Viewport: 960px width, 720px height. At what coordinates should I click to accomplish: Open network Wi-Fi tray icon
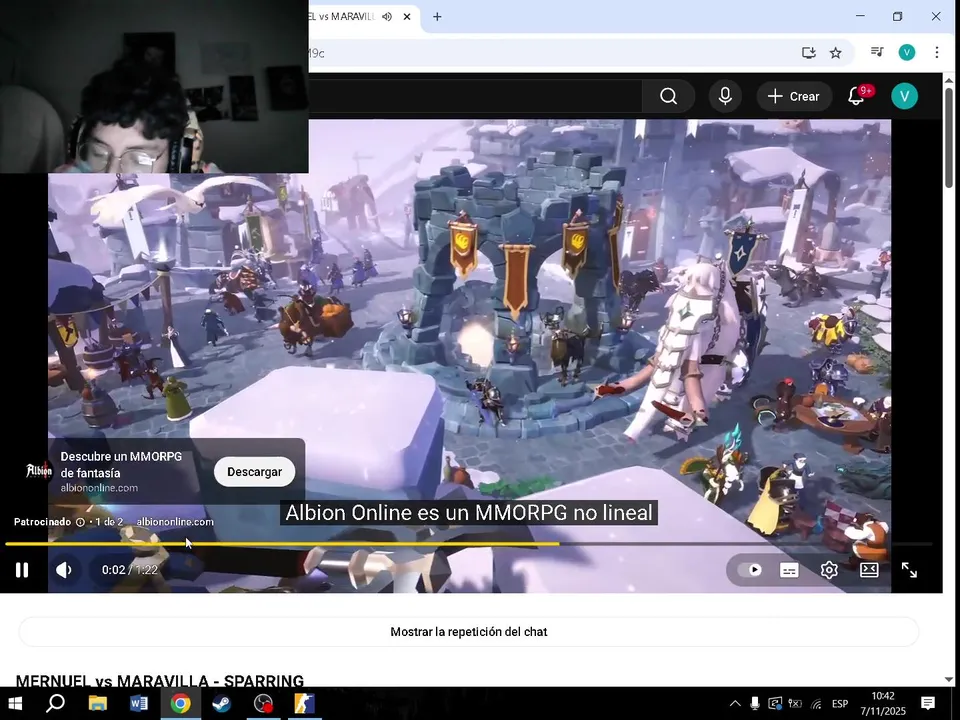point(816,703)
